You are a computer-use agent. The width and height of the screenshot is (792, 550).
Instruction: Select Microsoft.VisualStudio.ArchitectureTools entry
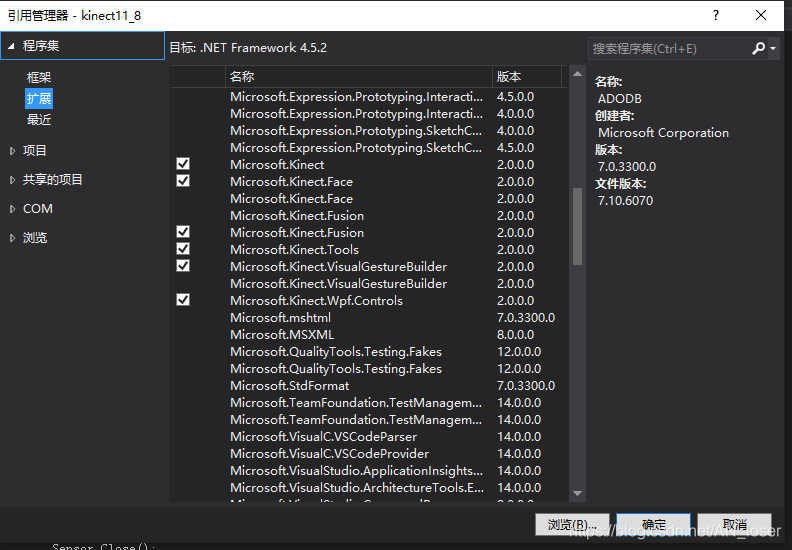(369, 488)
